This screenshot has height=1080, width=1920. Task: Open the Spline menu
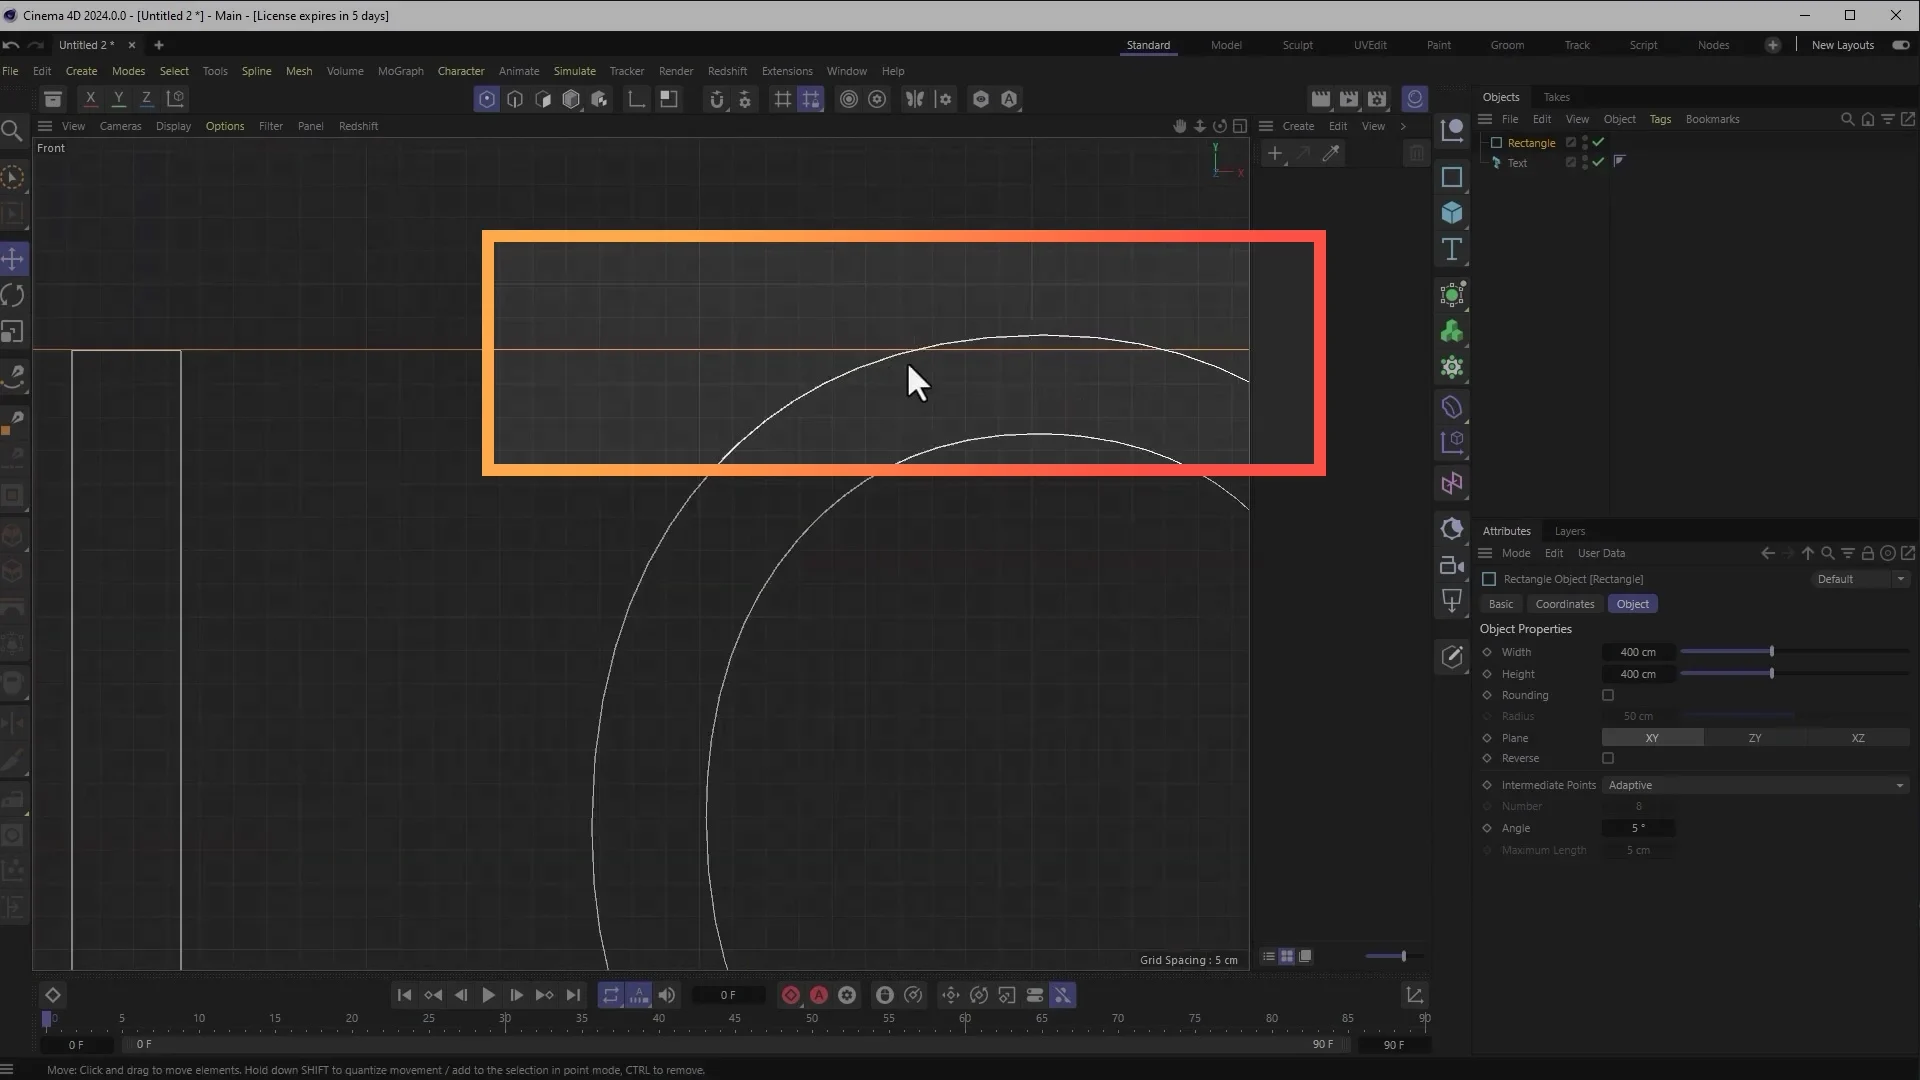256,71
